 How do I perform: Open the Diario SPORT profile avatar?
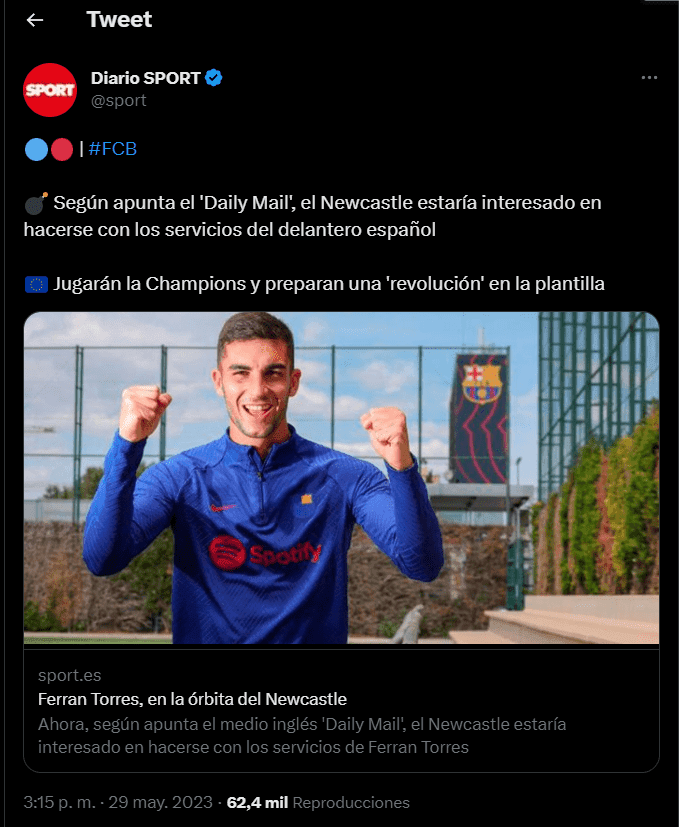pyautogui.click(x=50, y=89)
